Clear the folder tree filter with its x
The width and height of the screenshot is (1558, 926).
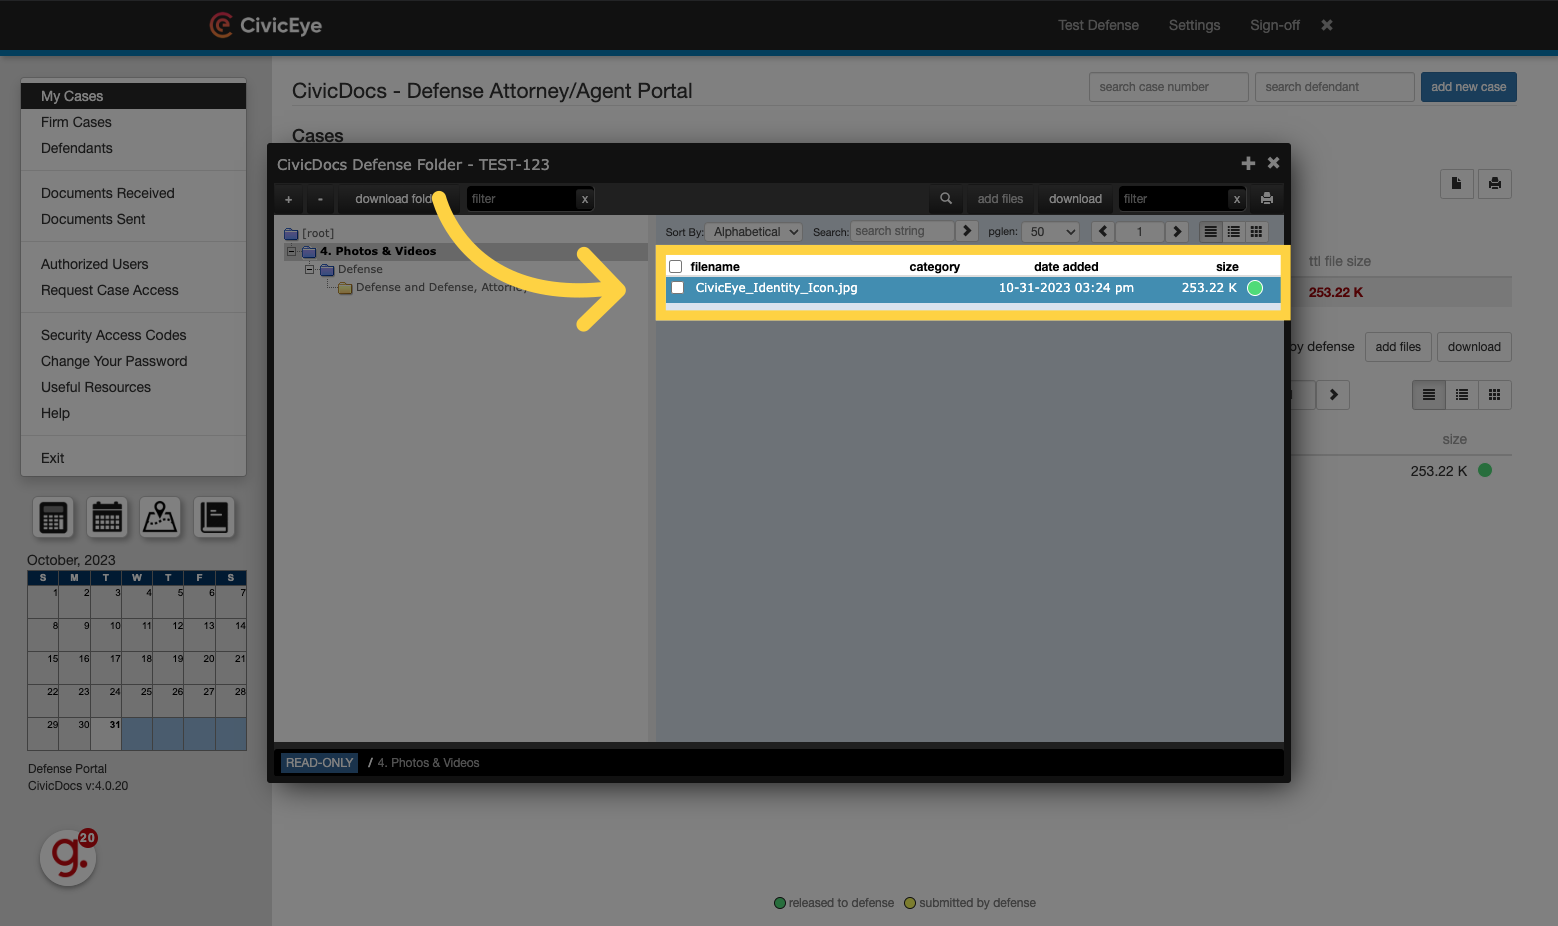(585, 199)
